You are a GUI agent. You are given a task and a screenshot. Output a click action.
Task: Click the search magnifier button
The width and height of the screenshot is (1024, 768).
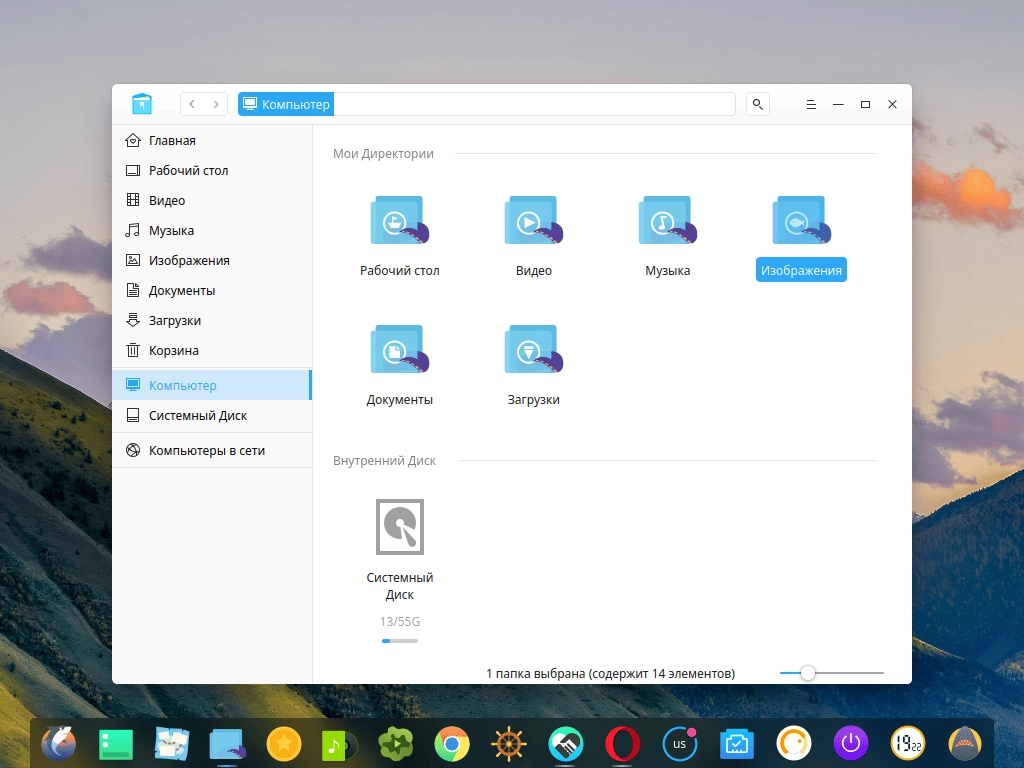(x=758, y=104)
